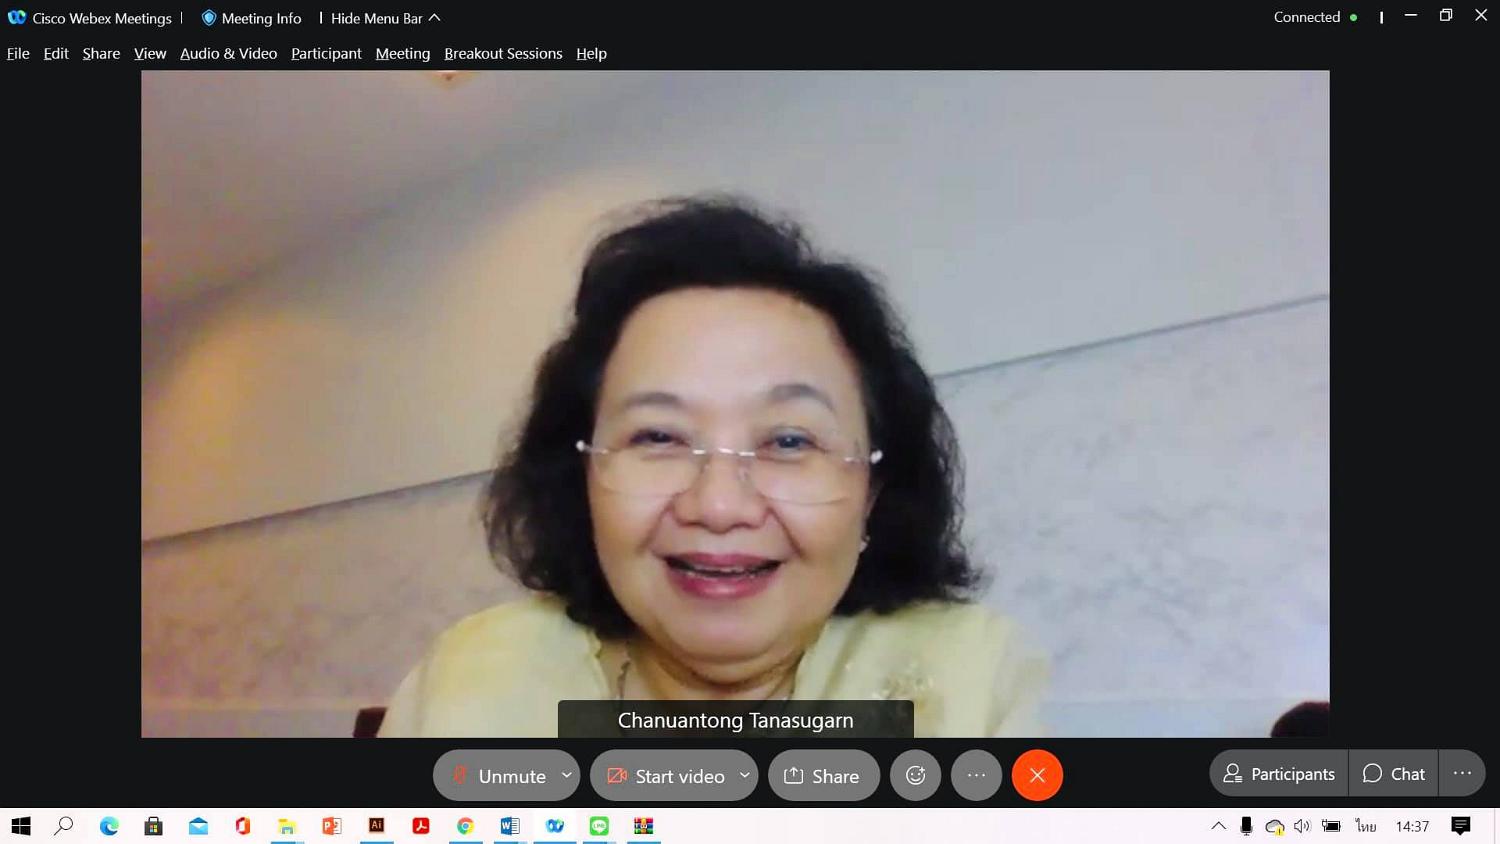Screen dimensions: 1500x844
Task: Open the Mail app in the taskbar
Action: [198, 826]
